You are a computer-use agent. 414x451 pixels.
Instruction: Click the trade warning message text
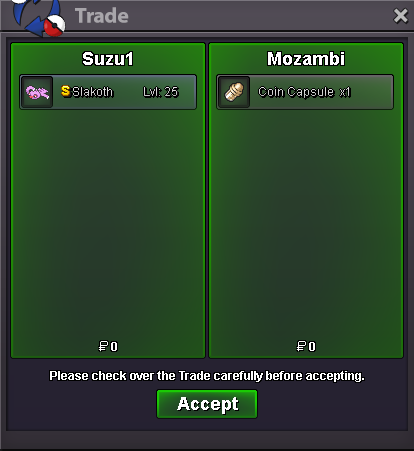click(x=207, y=376)
